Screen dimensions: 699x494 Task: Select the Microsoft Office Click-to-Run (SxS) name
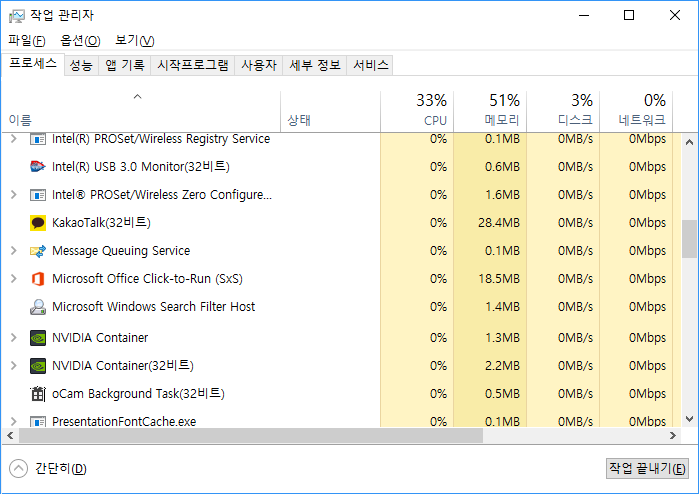(147, 279)
